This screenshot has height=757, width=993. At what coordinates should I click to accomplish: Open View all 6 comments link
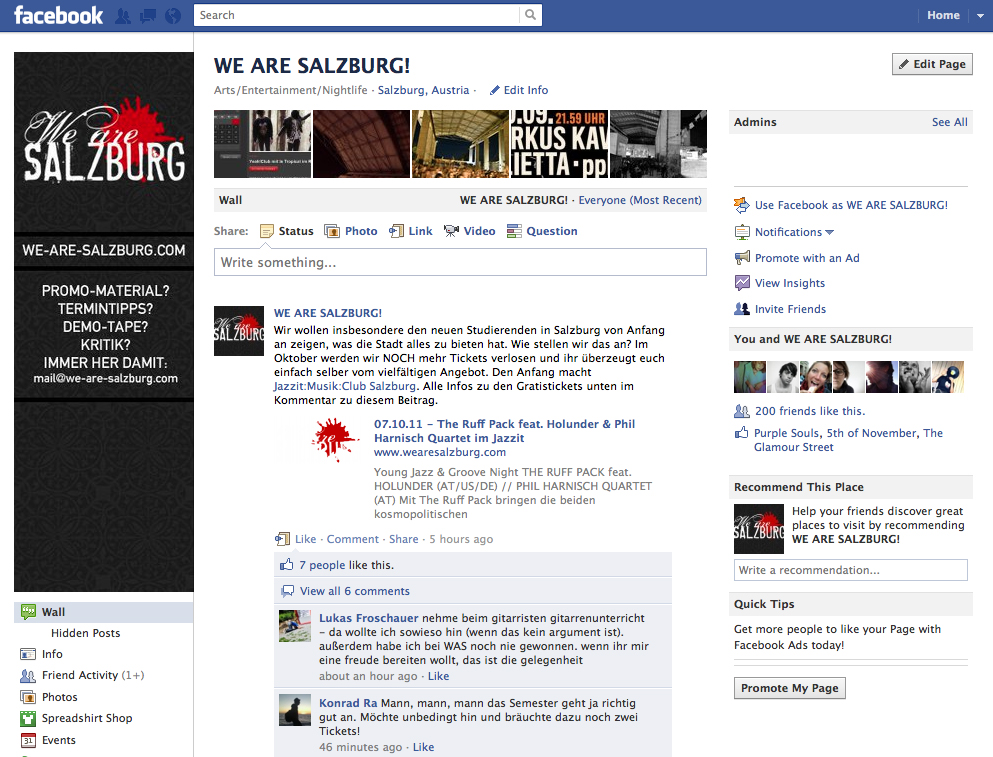coord(354,591)
